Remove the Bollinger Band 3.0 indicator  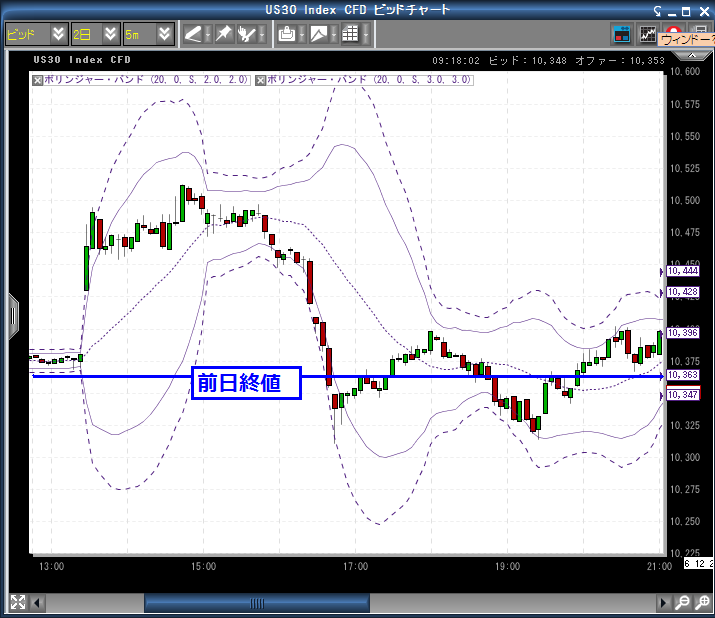coord(261,77)
